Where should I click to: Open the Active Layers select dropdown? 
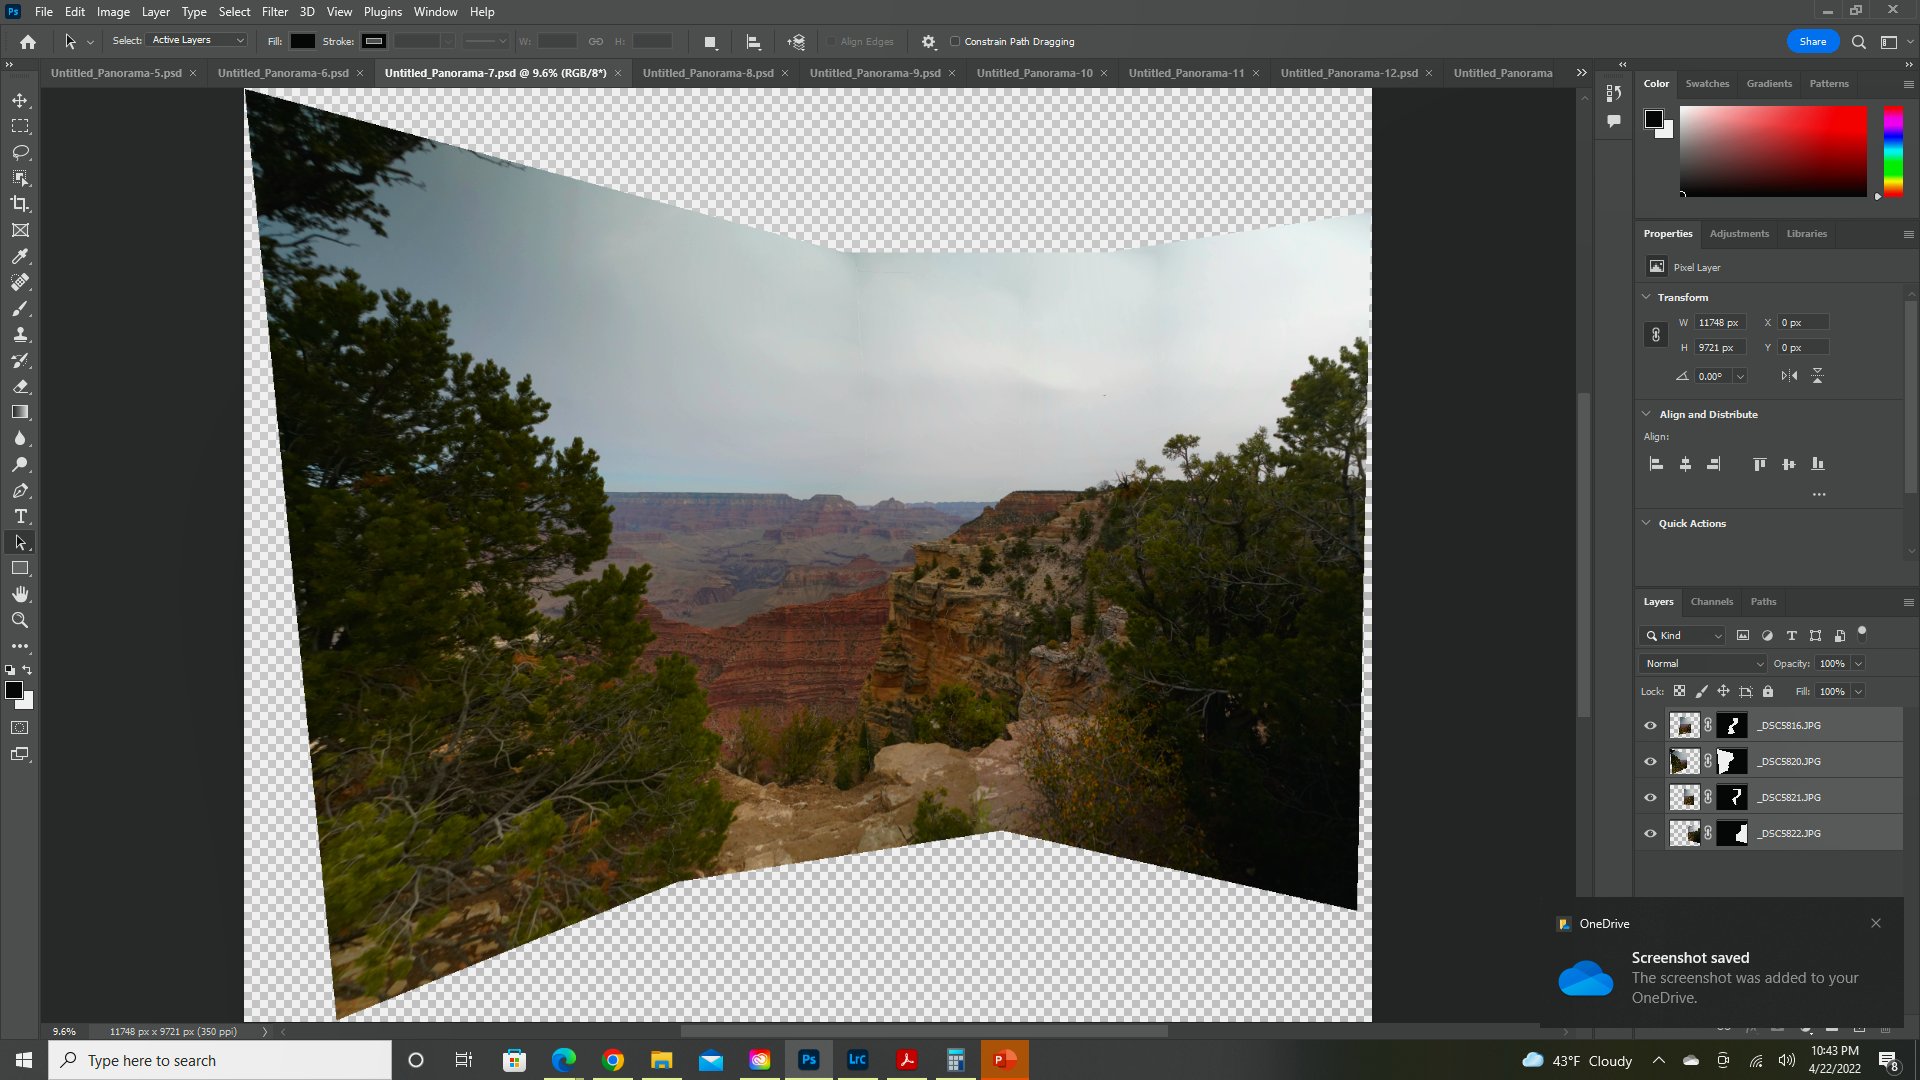(197, 40)
